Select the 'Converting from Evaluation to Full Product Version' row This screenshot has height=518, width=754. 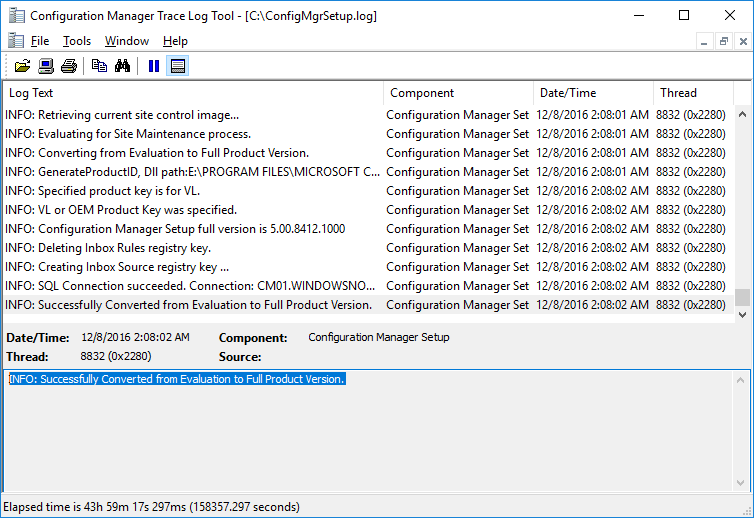point(369,153)
